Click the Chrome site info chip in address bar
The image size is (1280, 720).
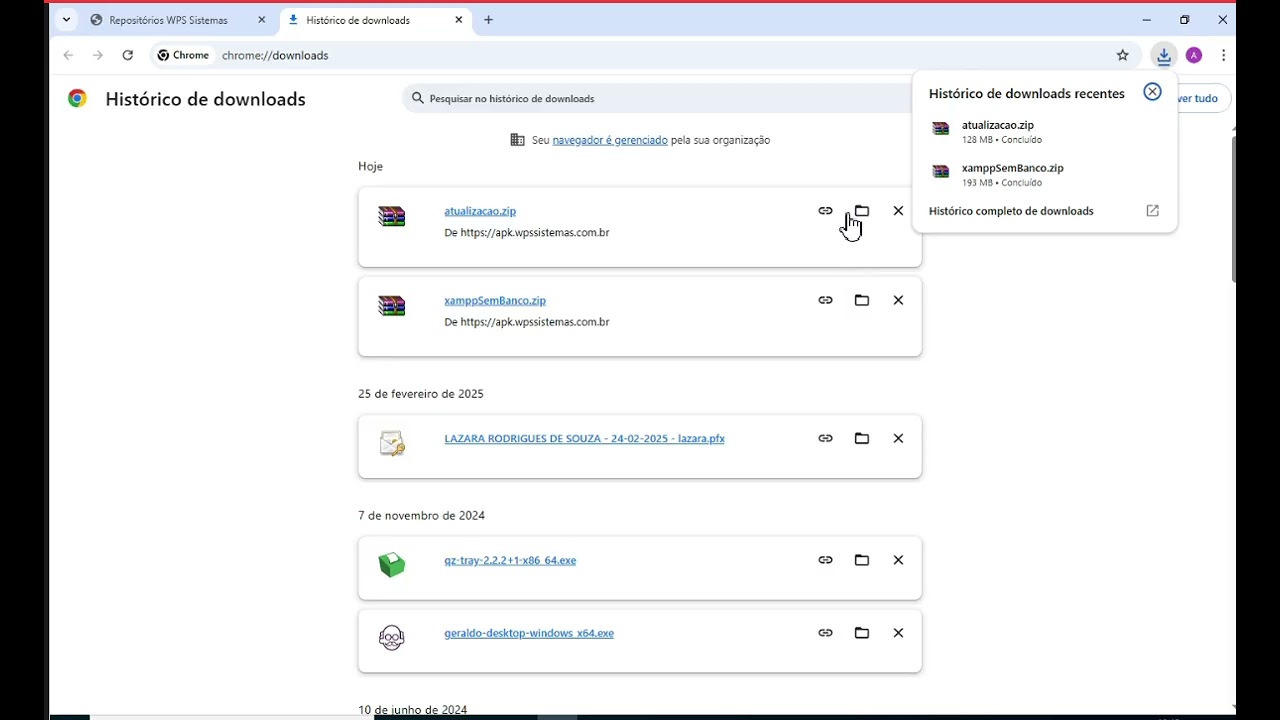pos(184,55)
